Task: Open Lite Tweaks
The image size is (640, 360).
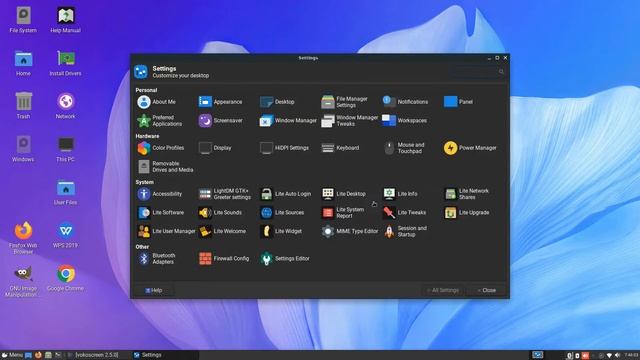Action: click(404, 213)
